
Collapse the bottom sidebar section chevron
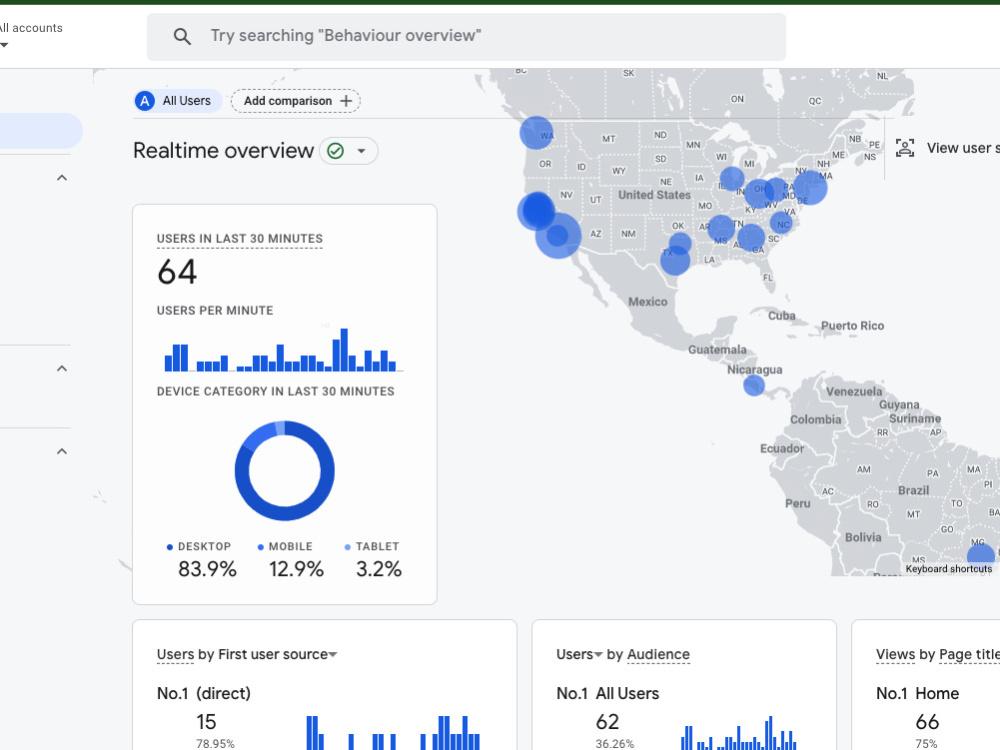coord(61,450)
